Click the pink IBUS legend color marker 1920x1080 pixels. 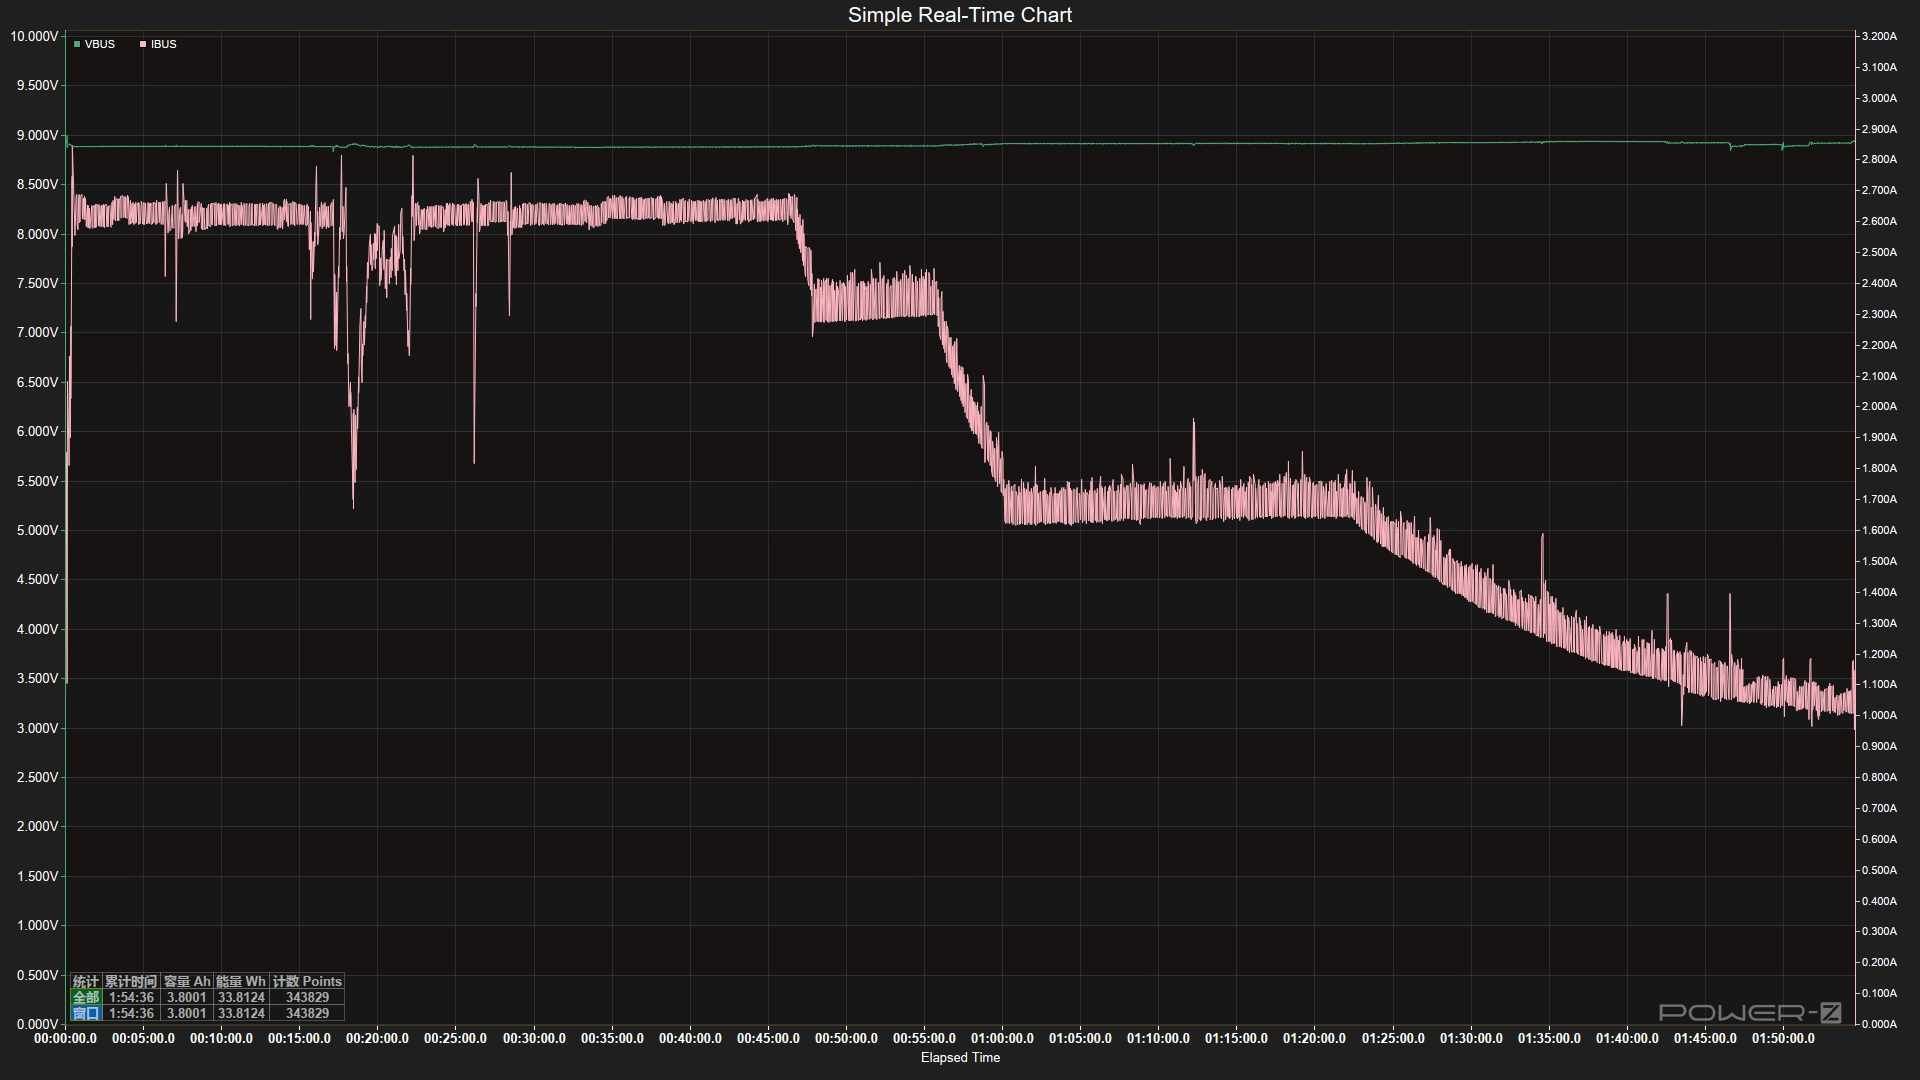143,44
